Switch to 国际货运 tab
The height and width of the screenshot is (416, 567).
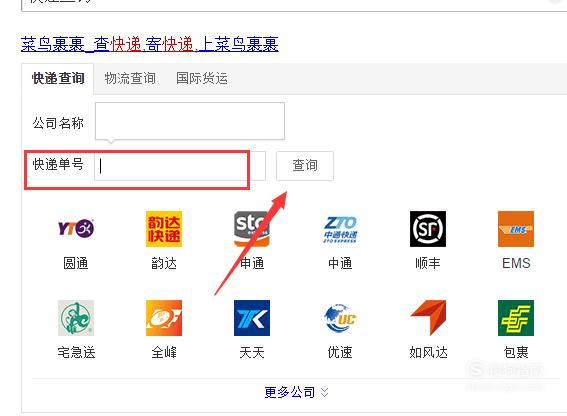202,78
